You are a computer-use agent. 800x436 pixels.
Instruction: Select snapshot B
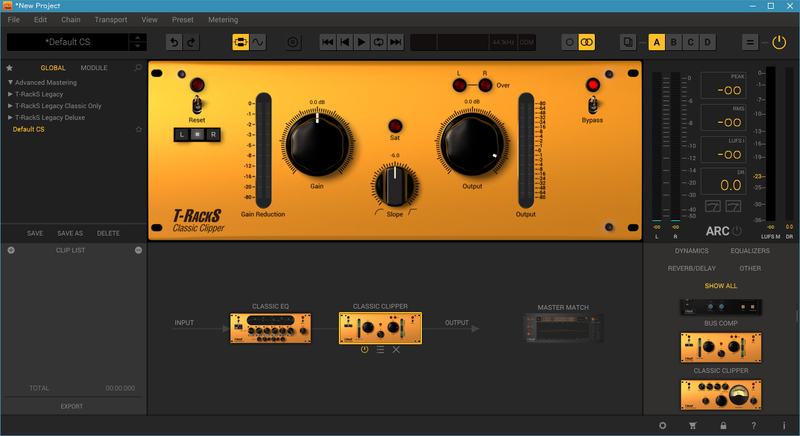tap(673, 42)
